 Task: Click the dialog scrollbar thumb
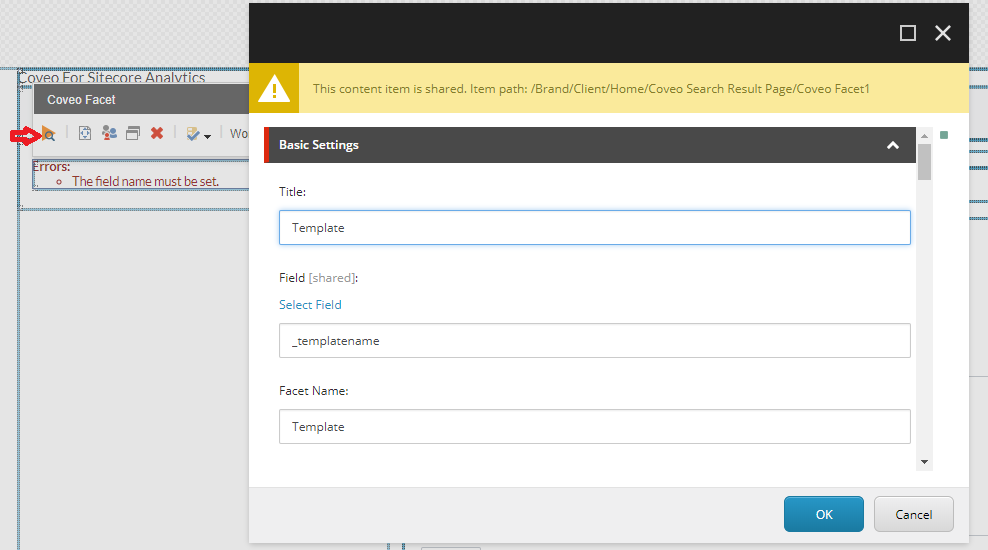click(924, 162)
